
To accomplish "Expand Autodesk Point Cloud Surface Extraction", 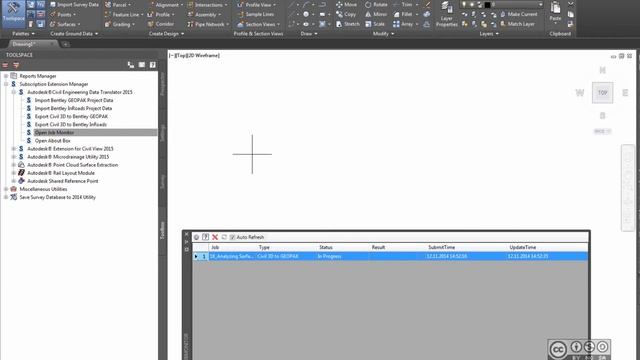I will [14, 165].
